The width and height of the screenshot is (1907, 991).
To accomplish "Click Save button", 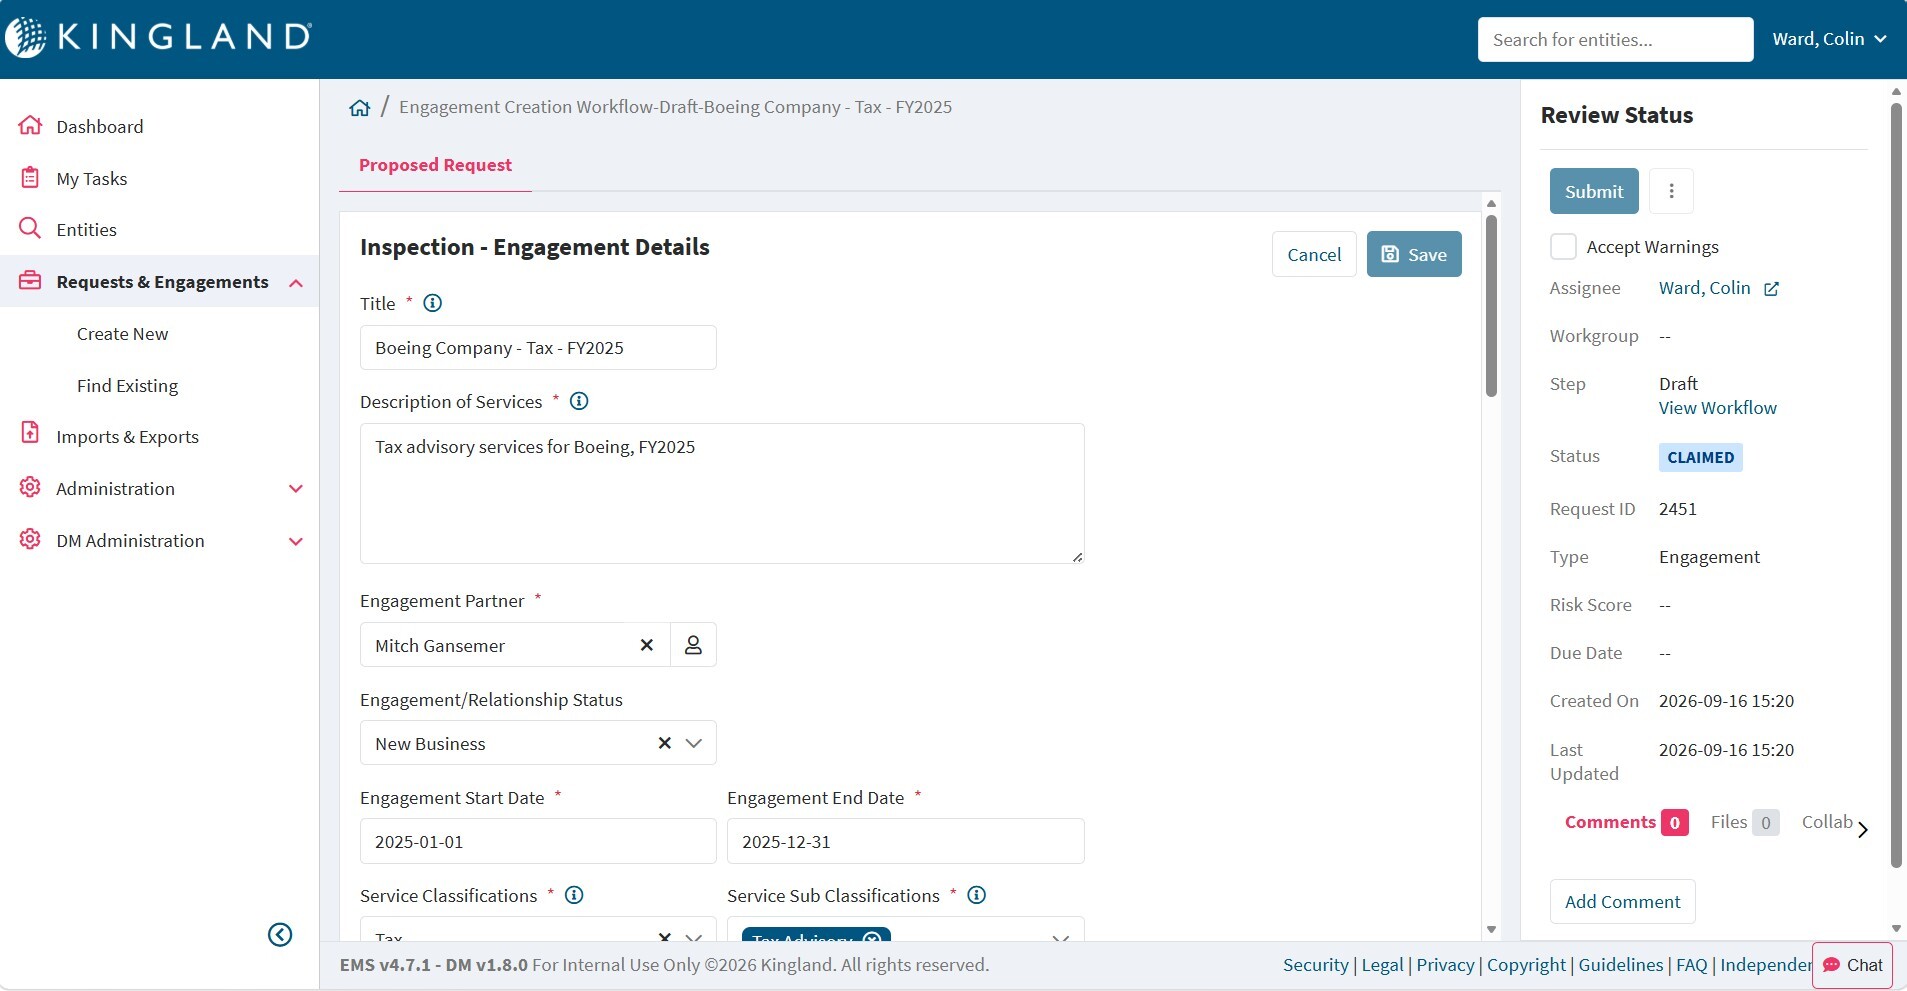I will point(1414,254).
